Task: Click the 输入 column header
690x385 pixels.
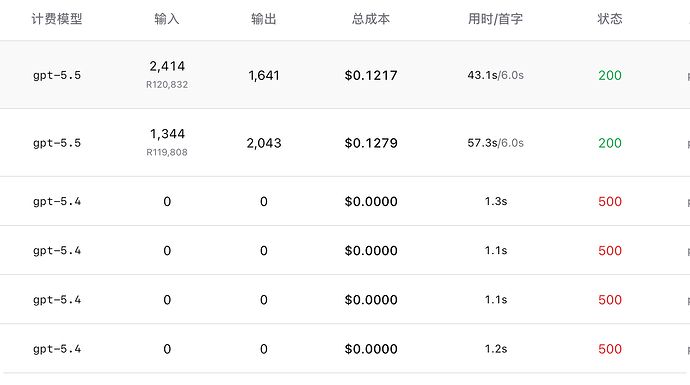Action: [167, 19]
